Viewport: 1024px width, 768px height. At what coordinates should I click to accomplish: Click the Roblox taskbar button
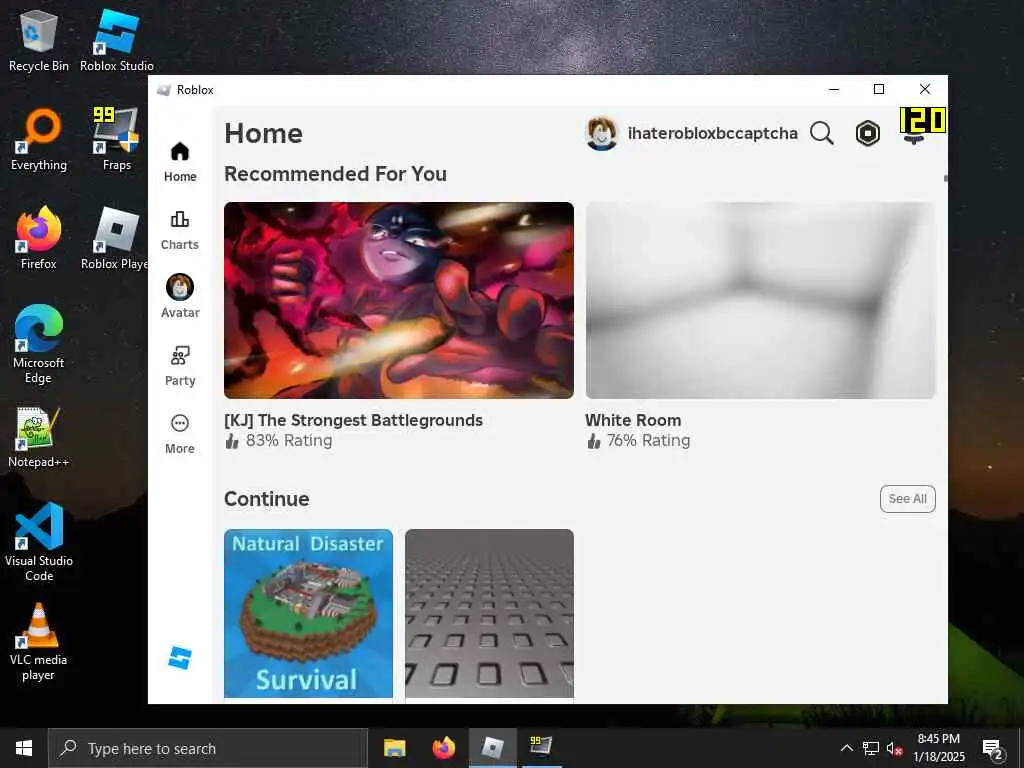coord(492,748)
